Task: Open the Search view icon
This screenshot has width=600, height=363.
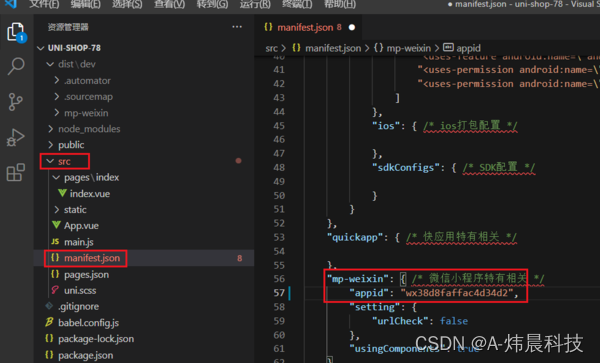Action: 16,66
